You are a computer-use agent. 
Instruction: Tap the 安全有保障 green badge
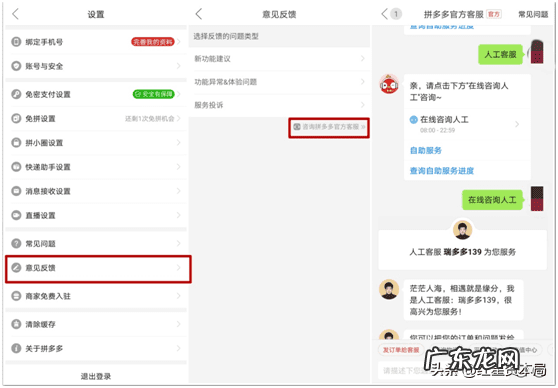click(x=153, y=94)
